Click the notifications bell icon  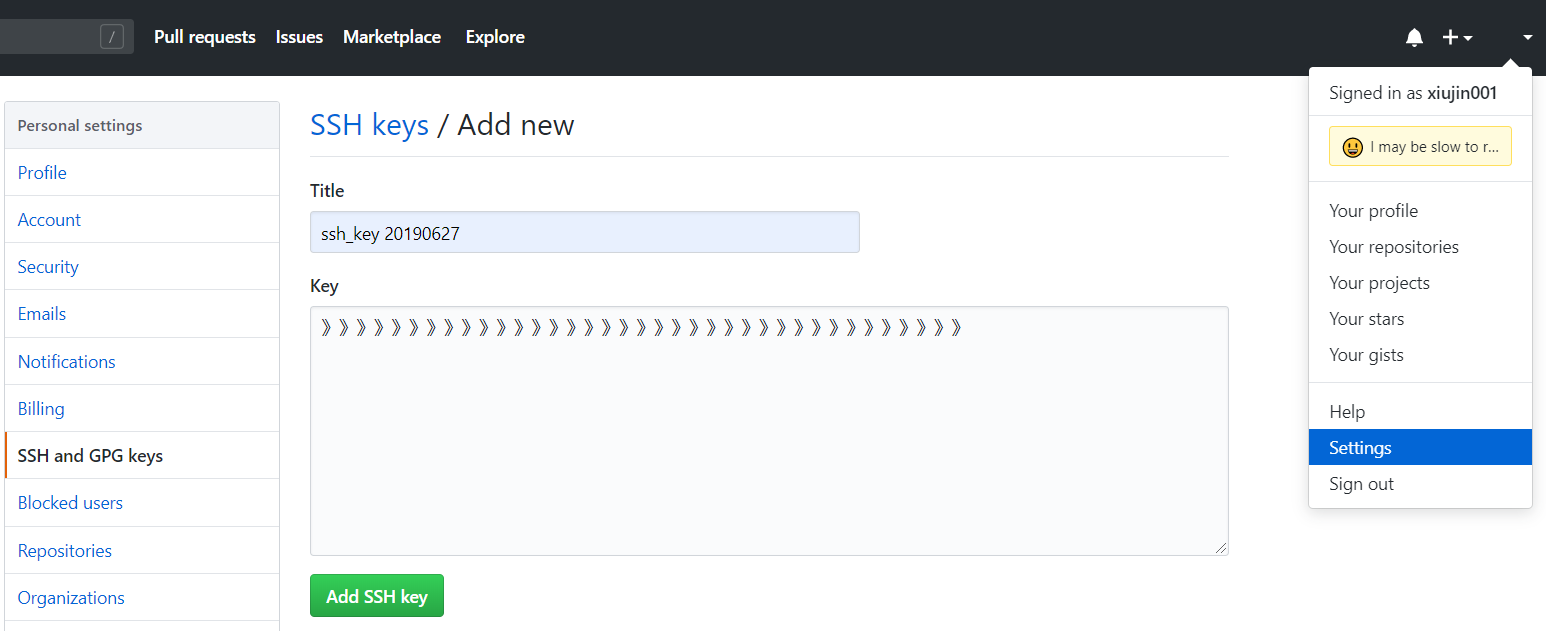click(x=1414, y=38)
